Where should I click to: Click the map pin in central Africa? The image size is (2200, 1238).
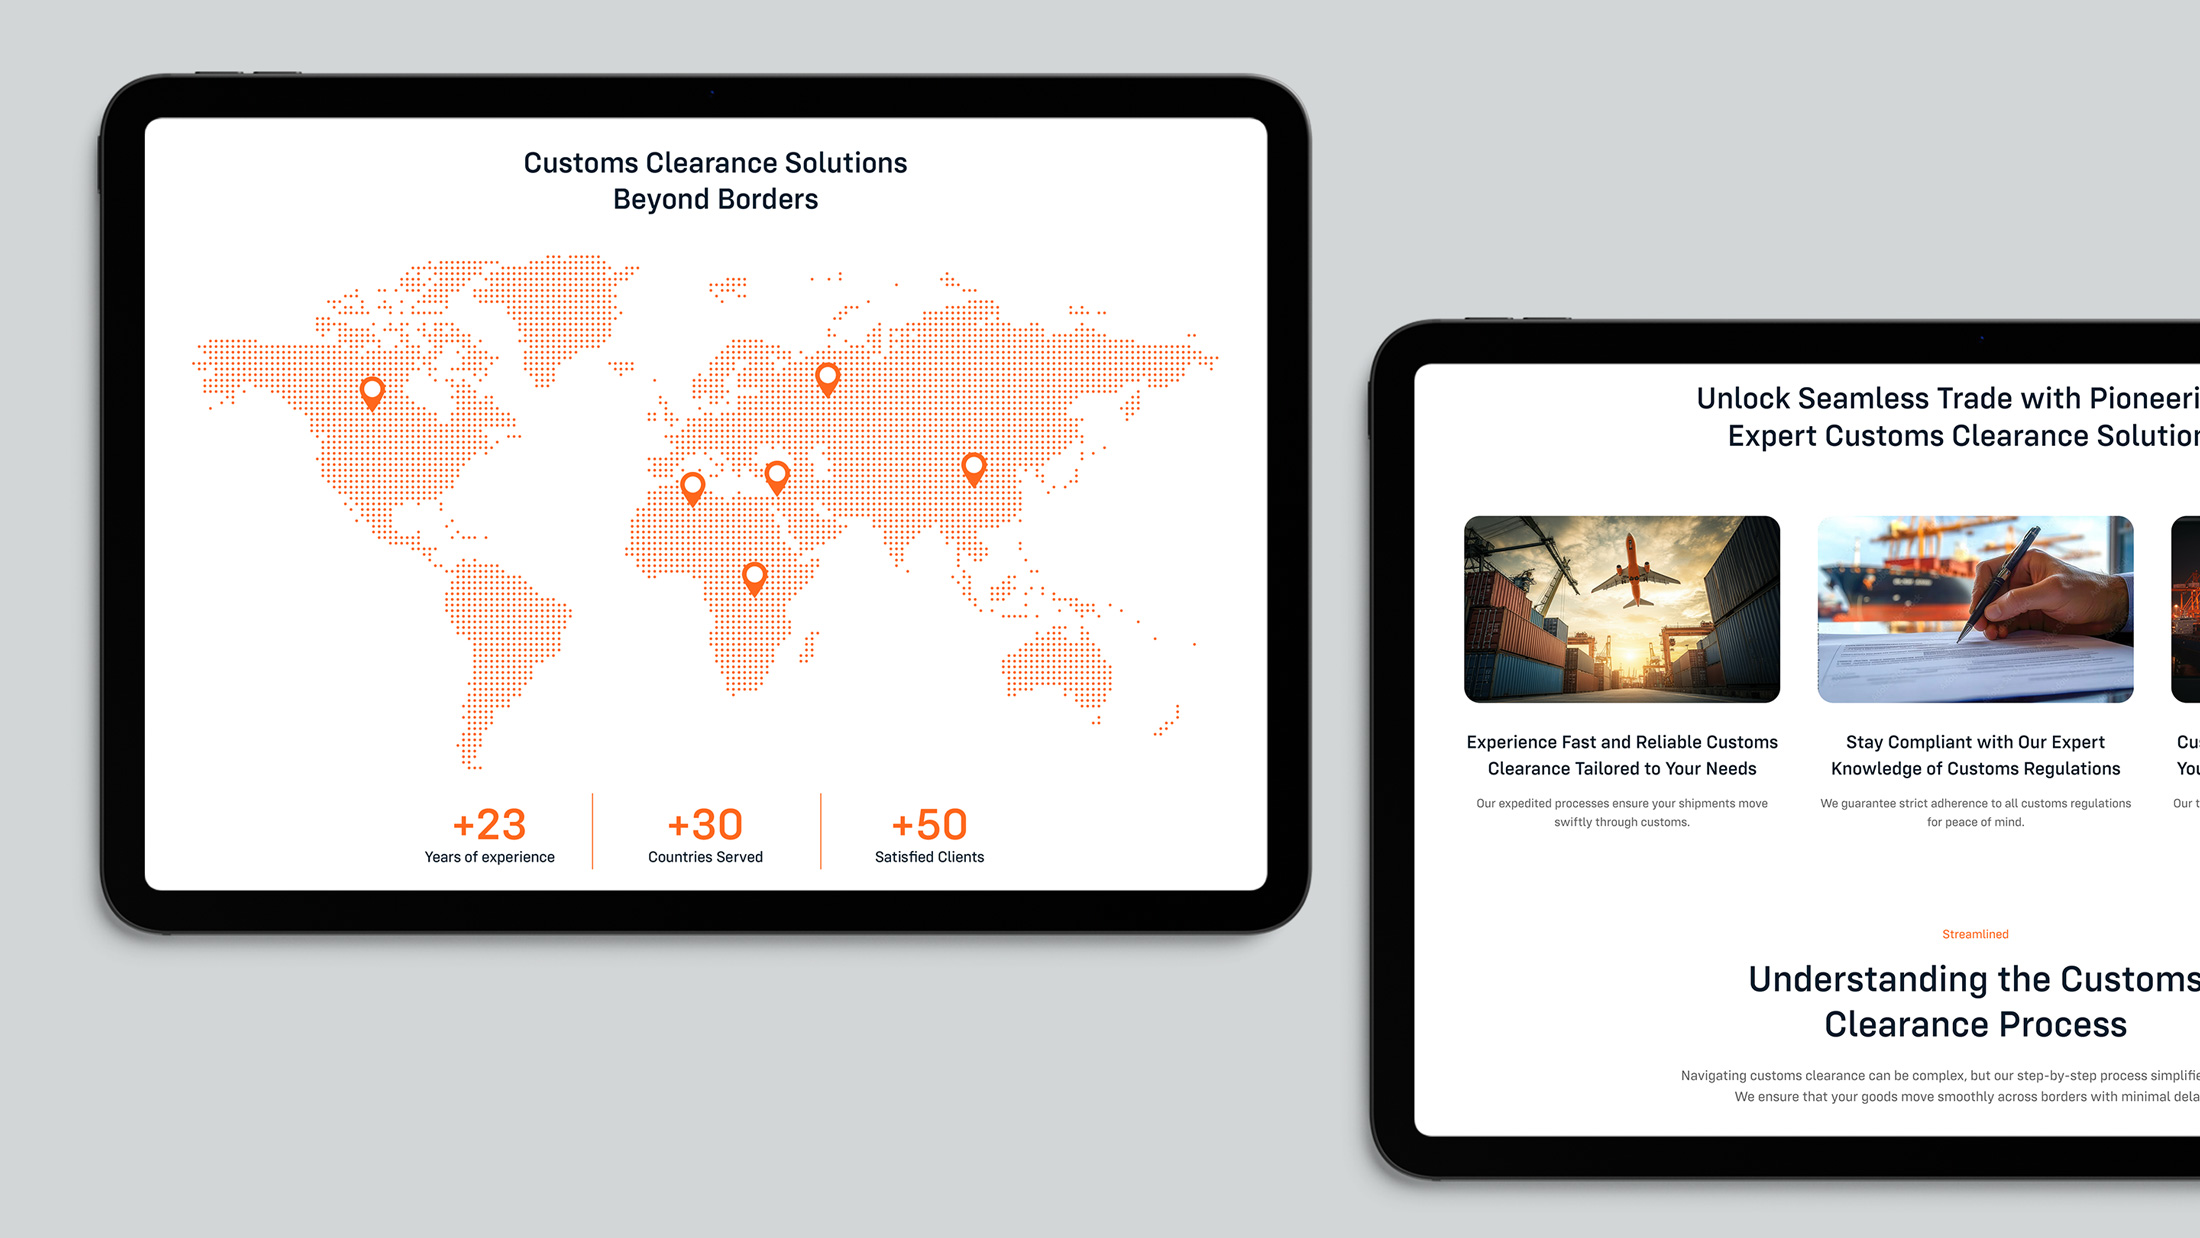tap(754, 577)
